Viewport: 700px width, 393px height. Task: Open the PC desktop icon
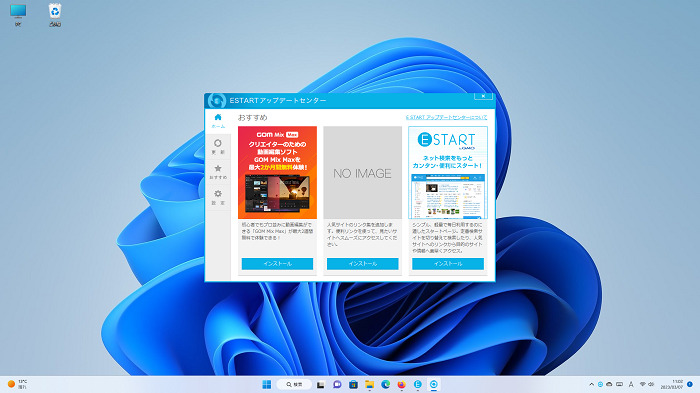[18, 15]
